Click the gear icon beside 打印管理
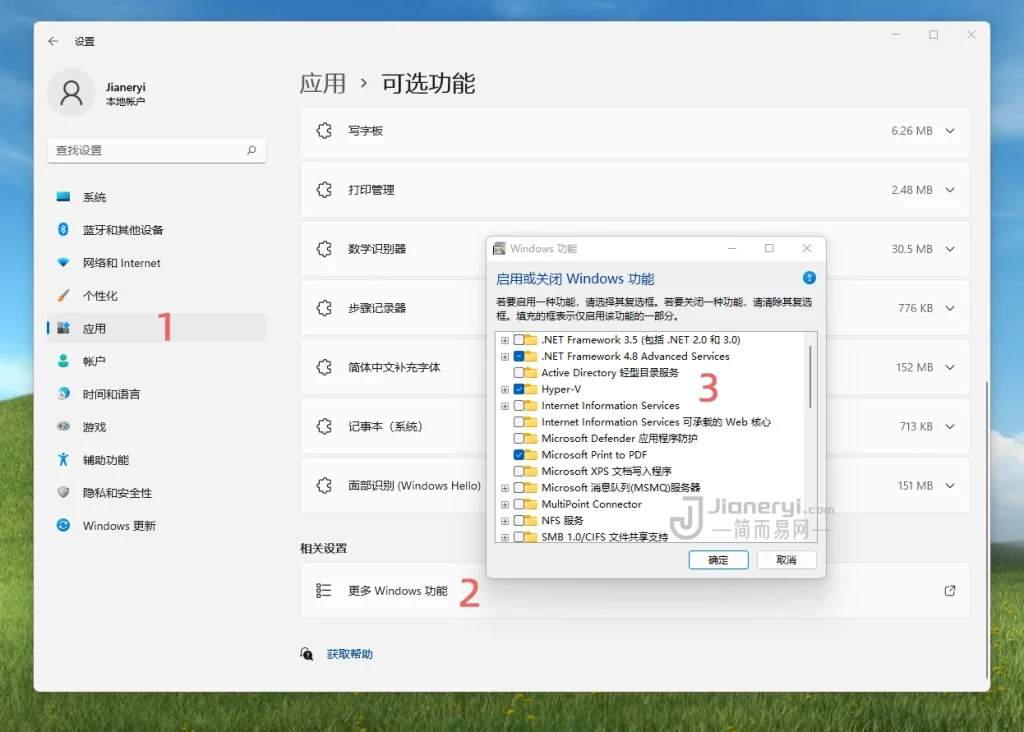 coord(324,190)
